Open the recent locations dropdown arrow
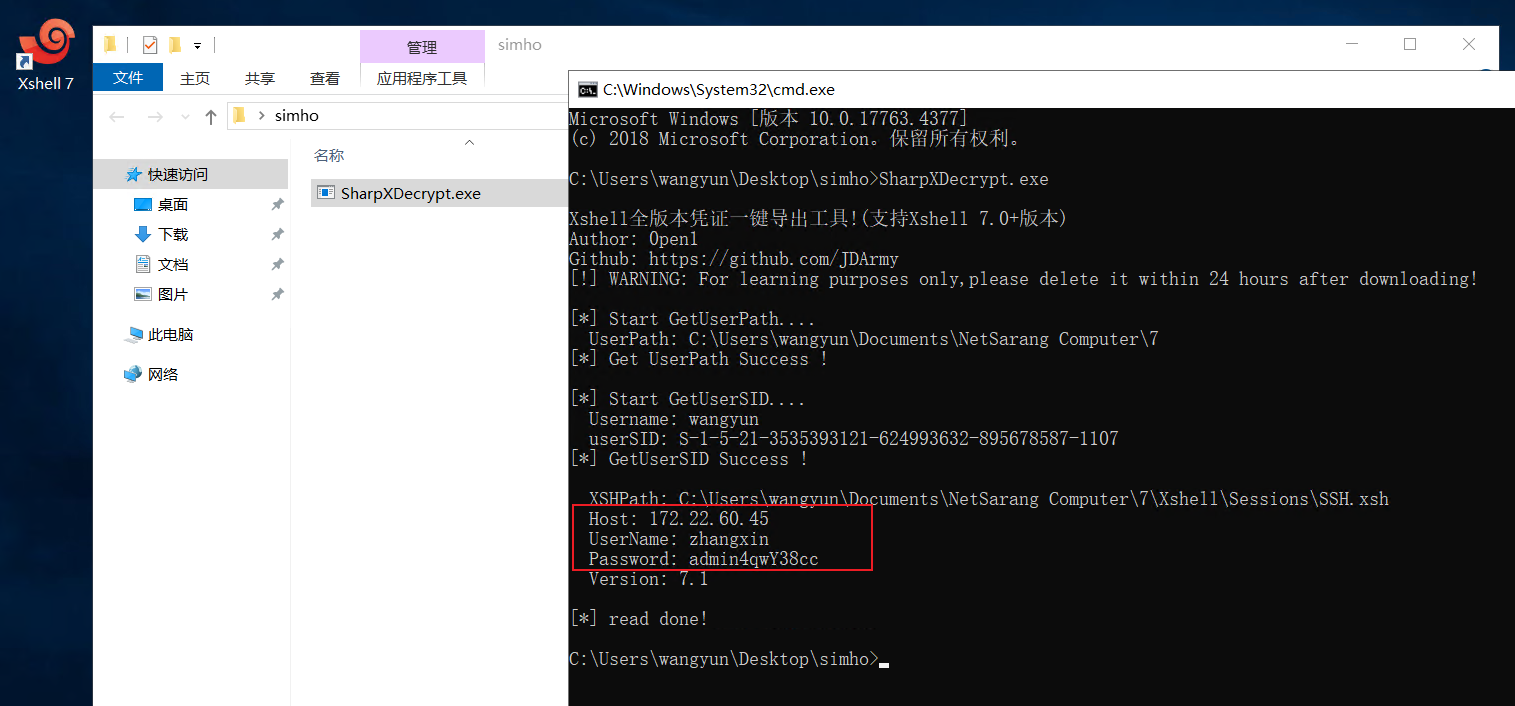 point(184,117)
